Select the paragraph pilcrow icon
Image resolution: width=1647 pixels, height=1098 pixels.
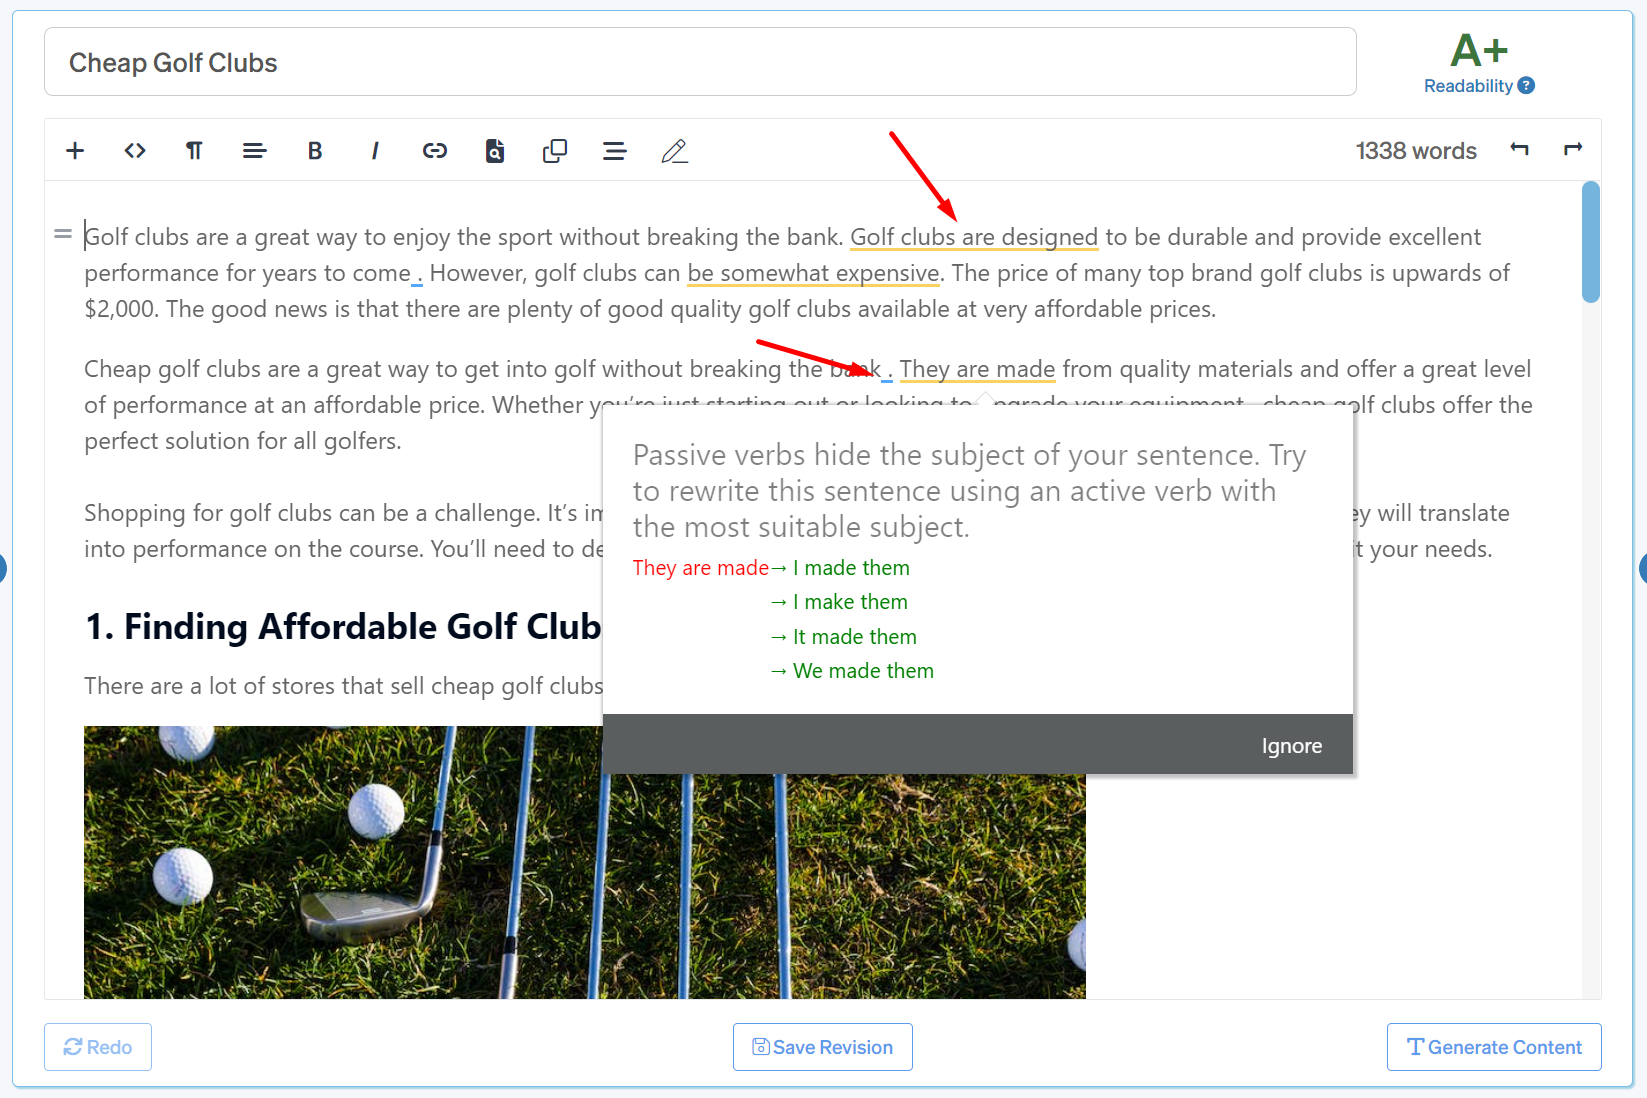coord(194,151)
